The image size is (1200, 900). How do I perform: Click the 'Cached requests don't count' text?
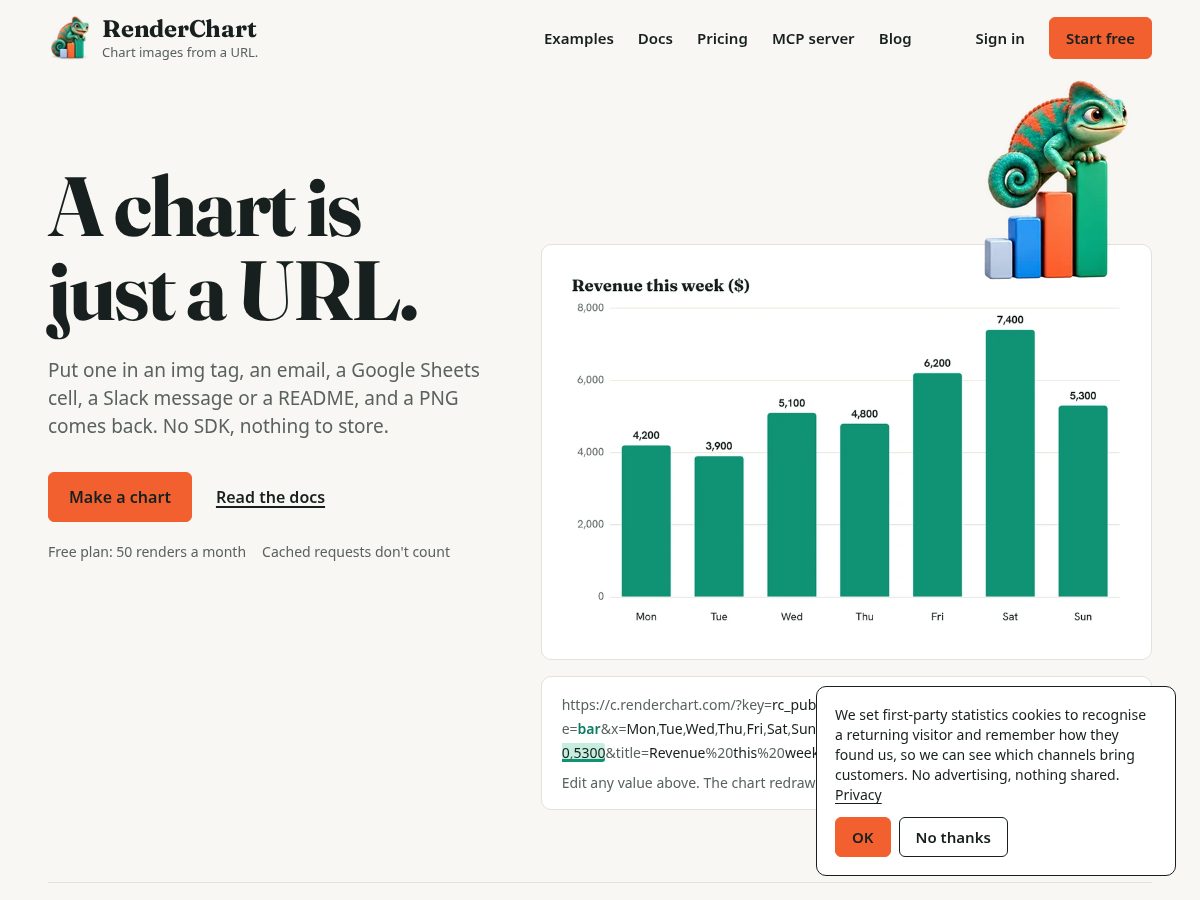pyautogui.click(x=356, y=552)
